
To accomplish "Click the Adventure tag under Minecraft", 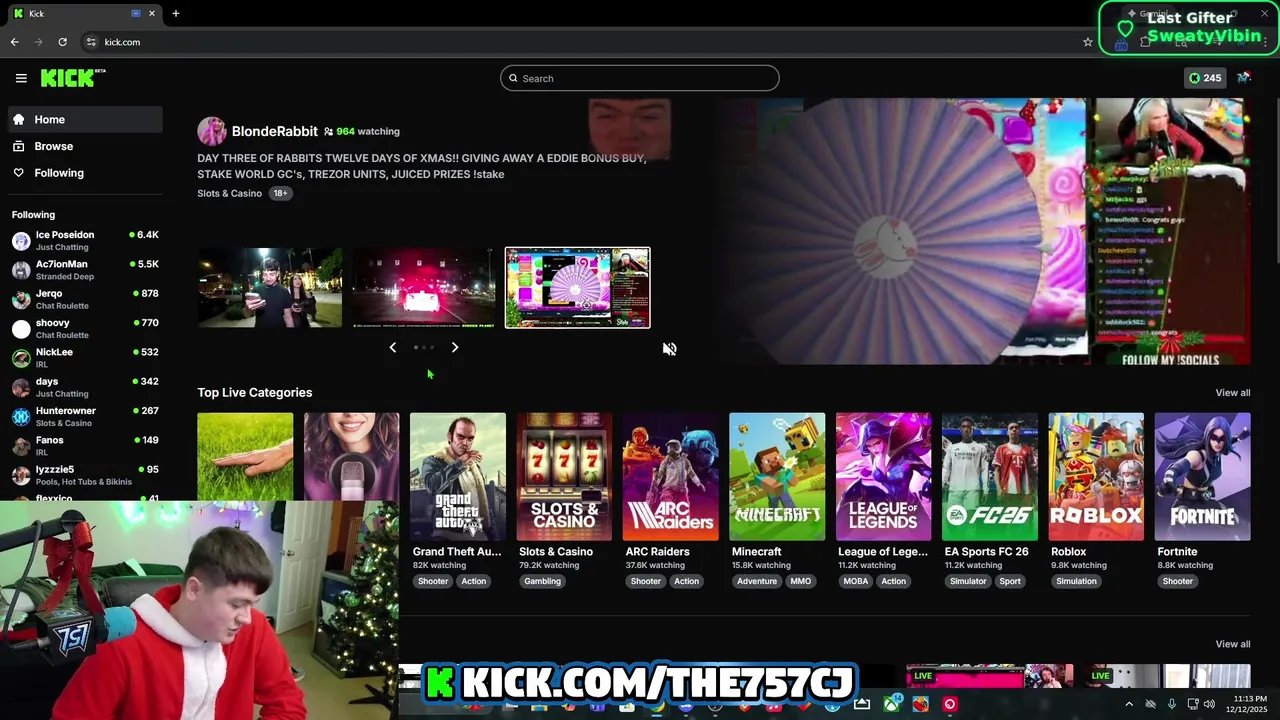I will pos(757,581).
